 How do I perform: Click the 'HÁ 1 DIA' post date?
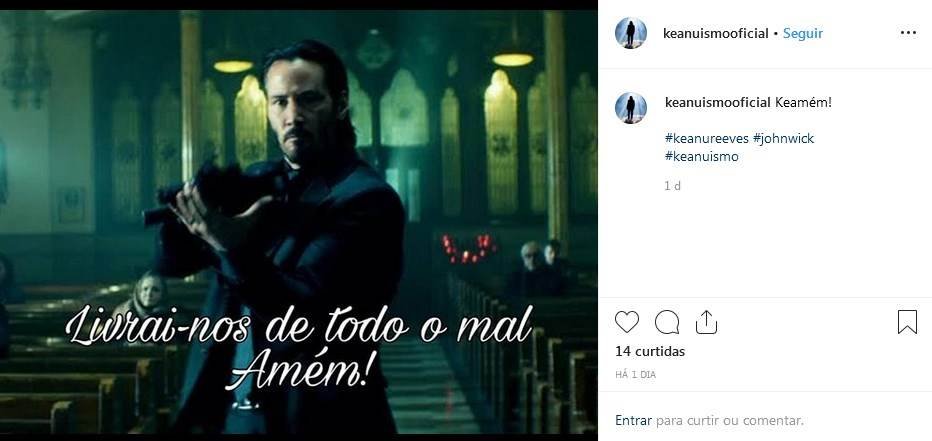(x=635, y=375)
